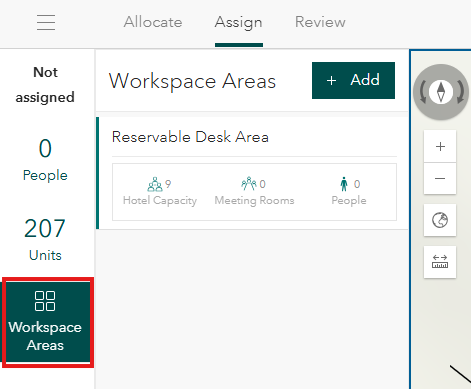
Task: Show the 207 unassigned Units
Action: tap(45, 239)
